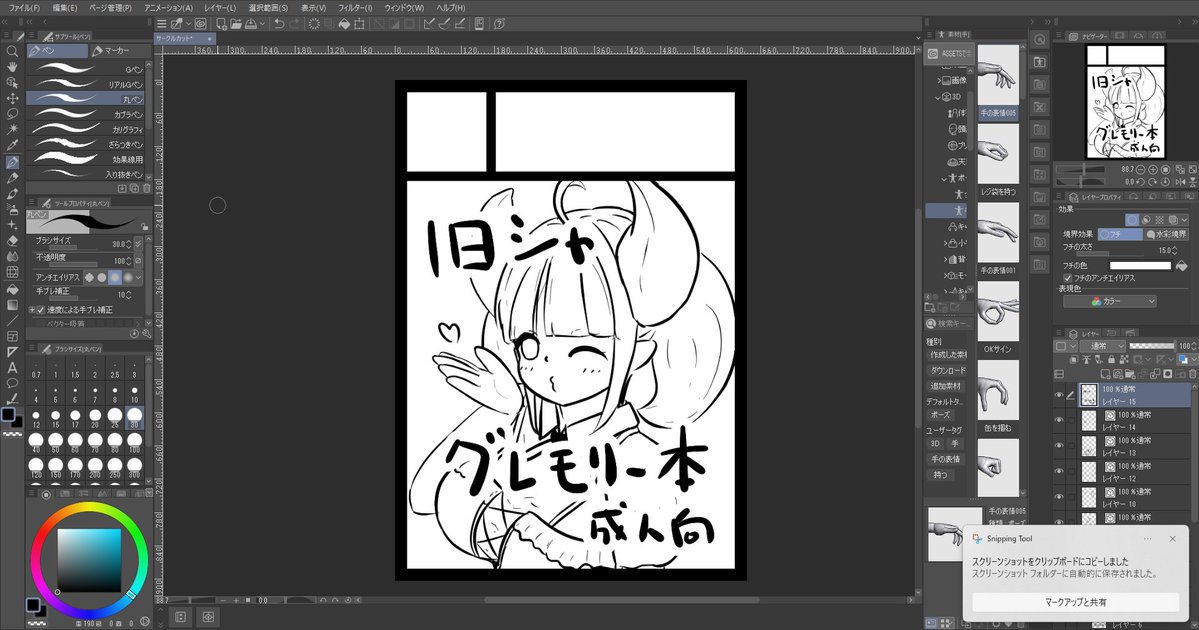Click the New document icon
The width and height of the screenshot is (1199, 630).
coord(221,24)
